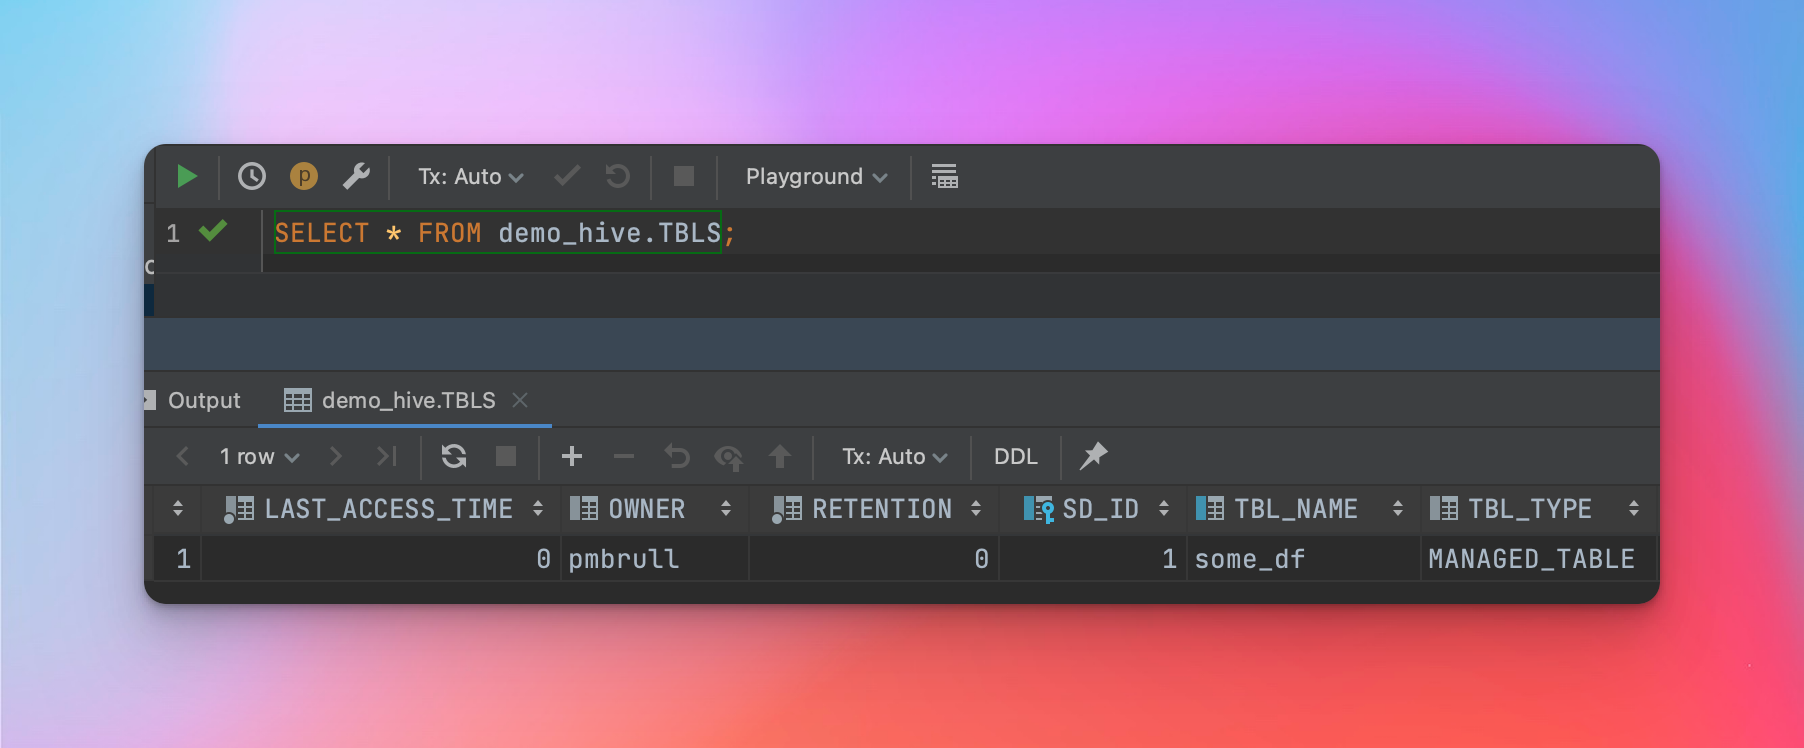
Task: Open the results Tx: Auto dropdown
Action: click(x=894, y=457)
